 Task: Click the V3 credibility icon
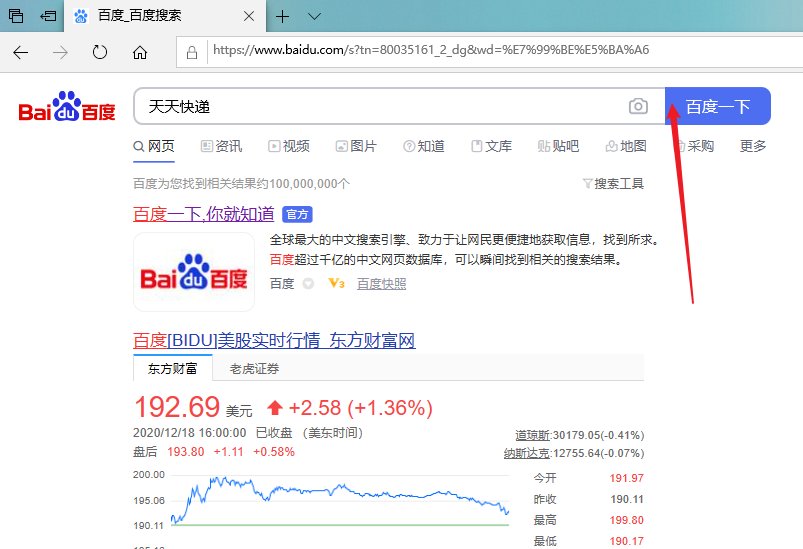click(336, 283)
